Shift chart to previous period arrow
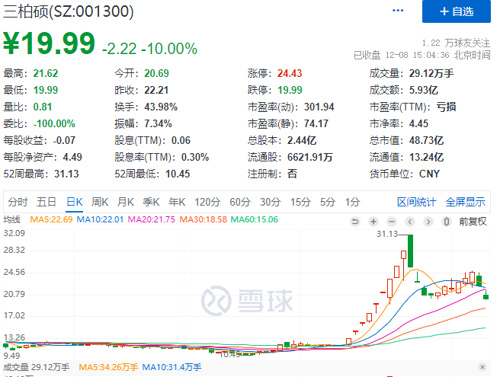The width and height of the screenshot is (500, 377). 410,221
